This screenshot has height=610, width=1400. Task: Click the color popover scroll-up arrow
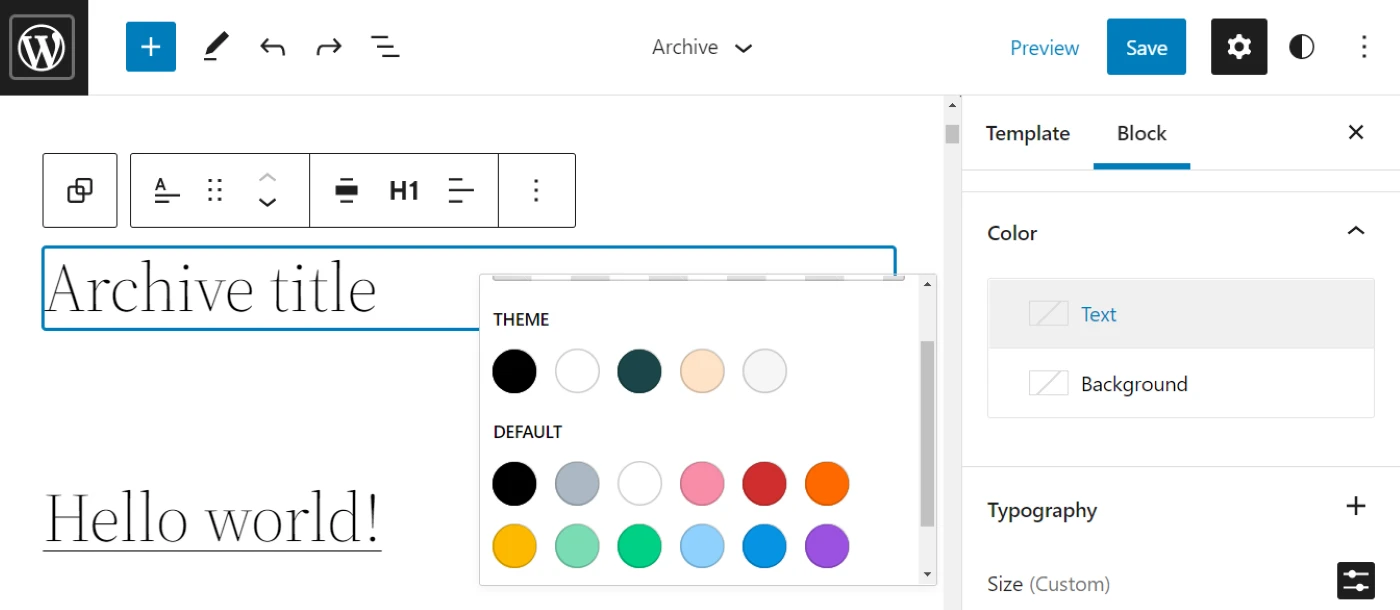[927, 284]
